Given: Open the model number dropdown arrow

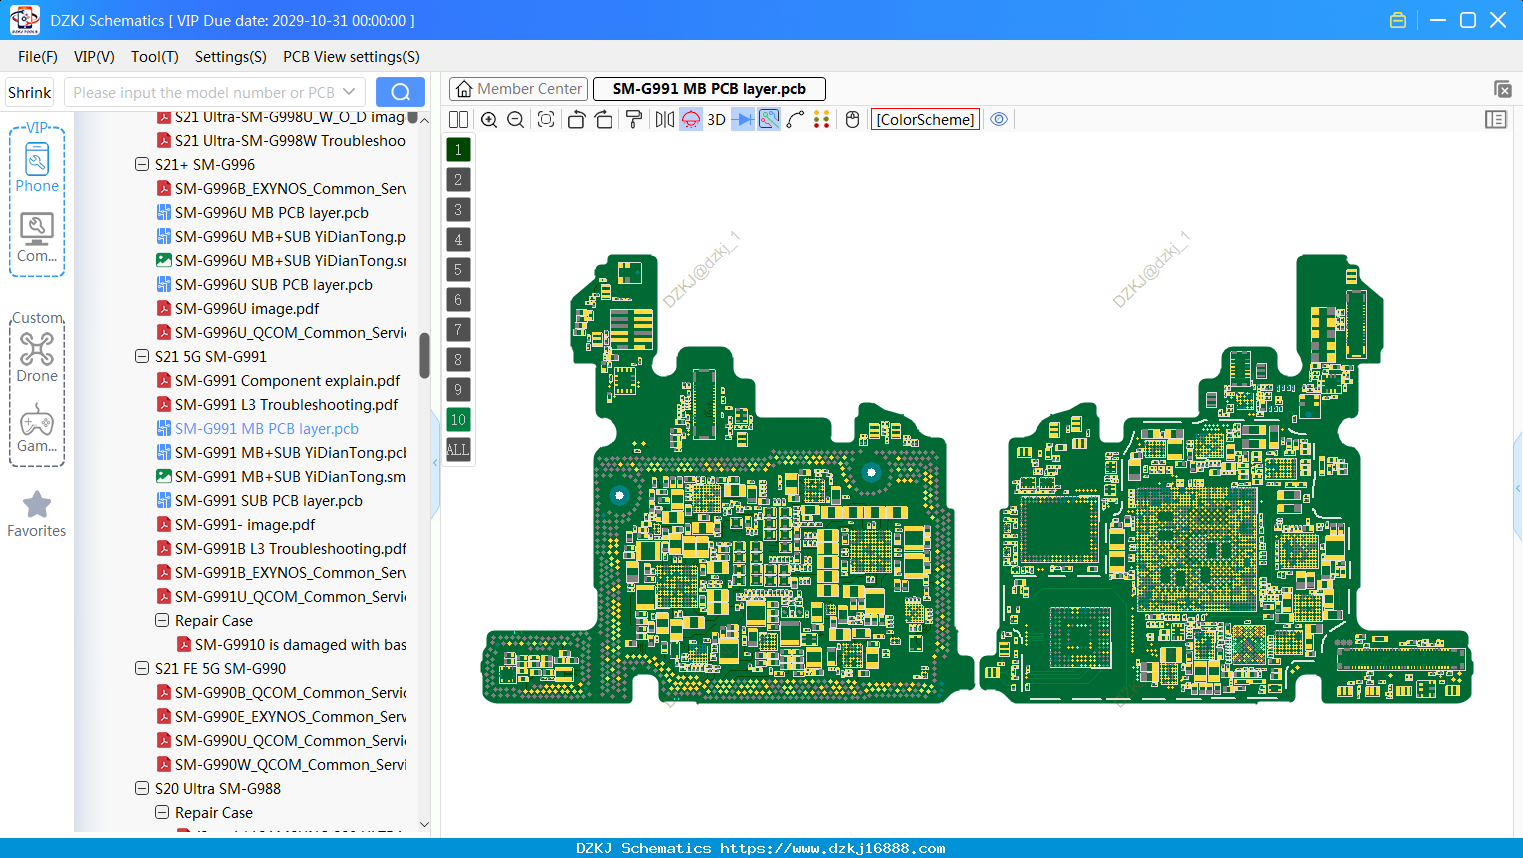Looking at the screenshot, I should (349, 92).
